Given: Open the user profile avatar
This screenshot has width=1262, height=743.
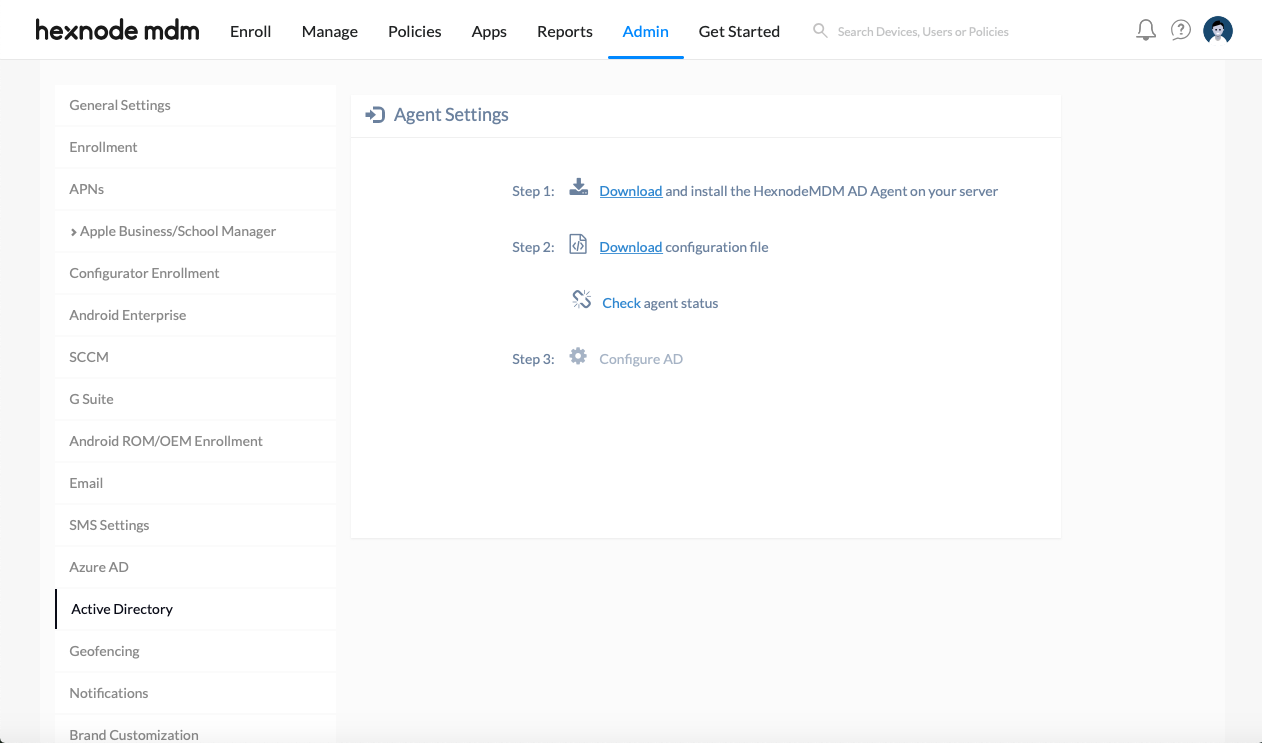Looking at the screenshot, I should tap(1218, 31).
